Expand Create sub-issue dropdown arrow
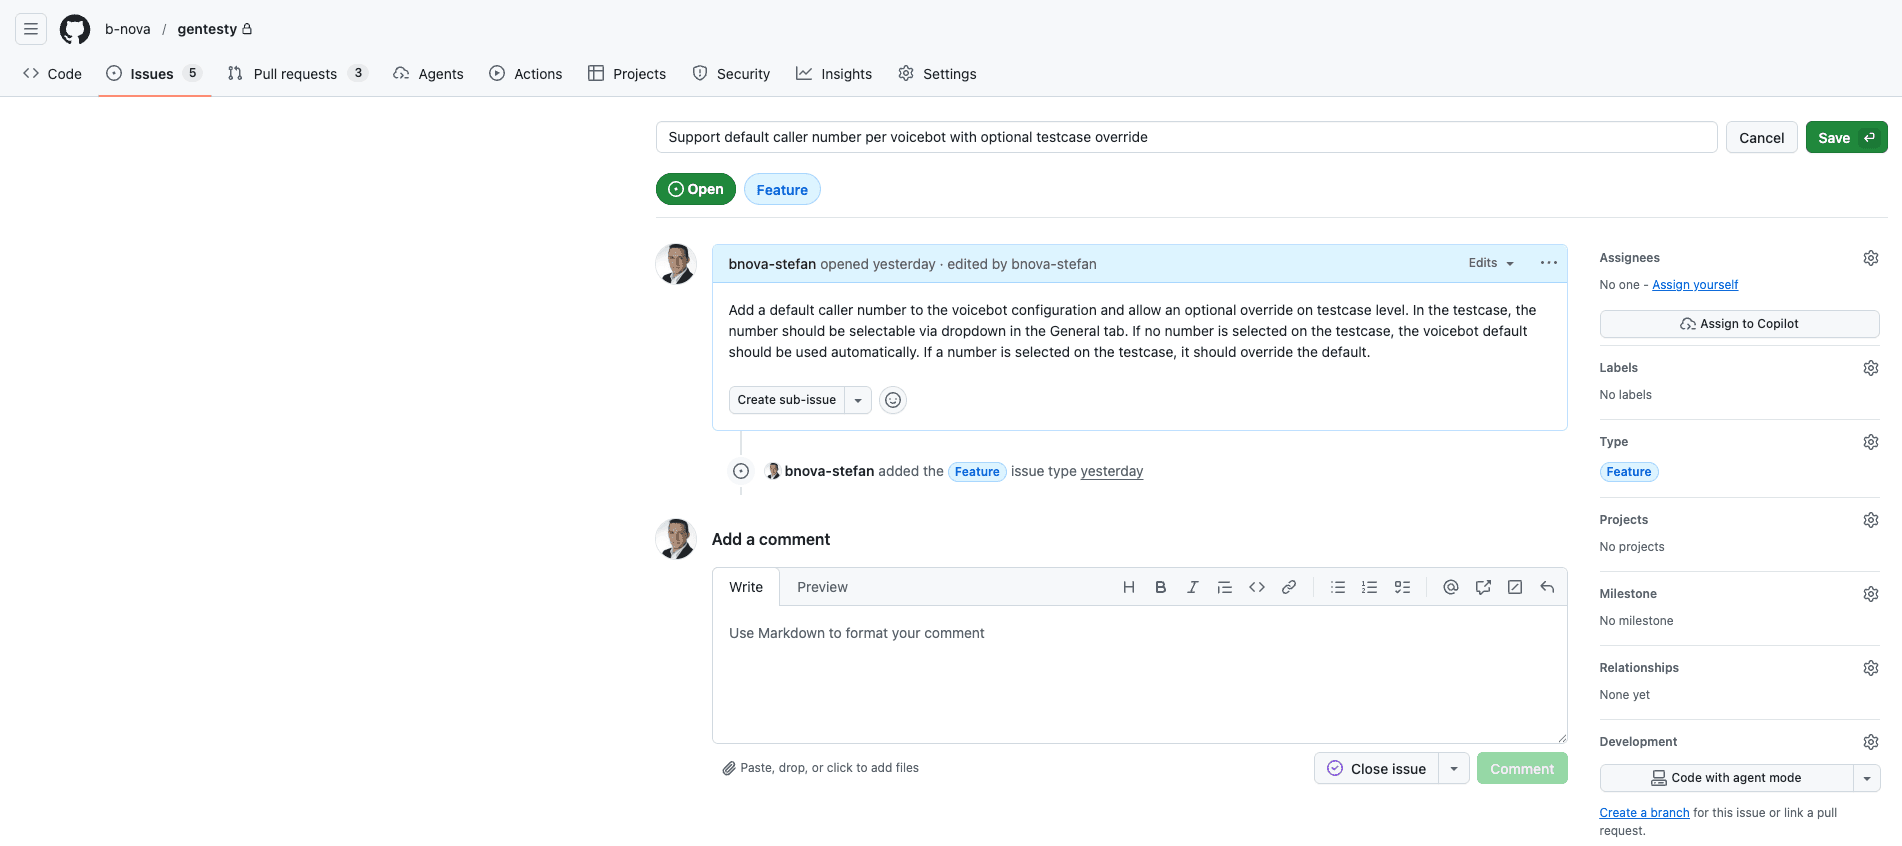 click(x=858, y=400)
